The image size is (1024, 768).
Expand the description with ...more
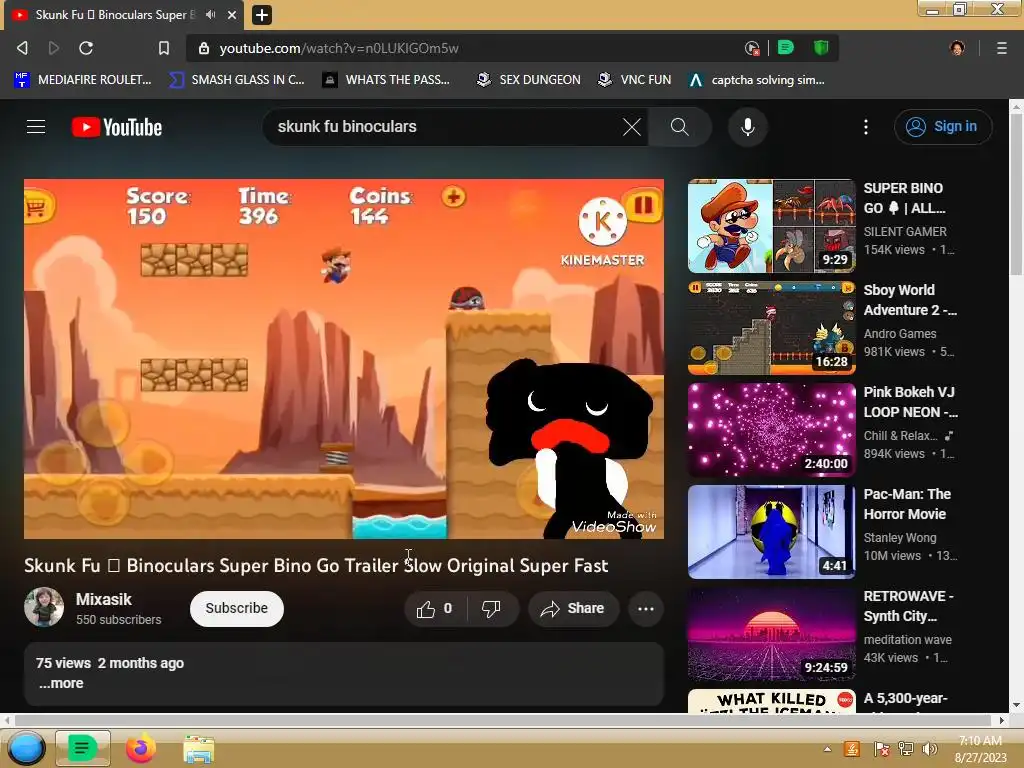[61, 683]
